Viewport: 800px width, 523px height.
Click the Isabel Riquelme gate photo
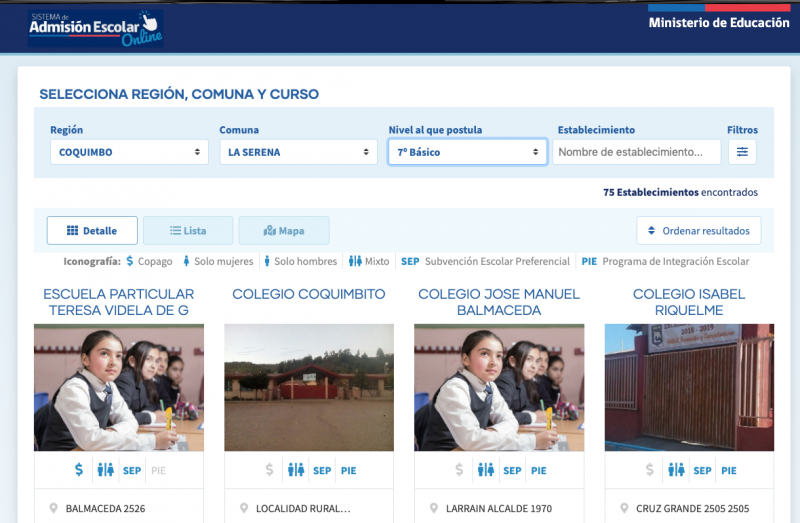tap(689, 387)
